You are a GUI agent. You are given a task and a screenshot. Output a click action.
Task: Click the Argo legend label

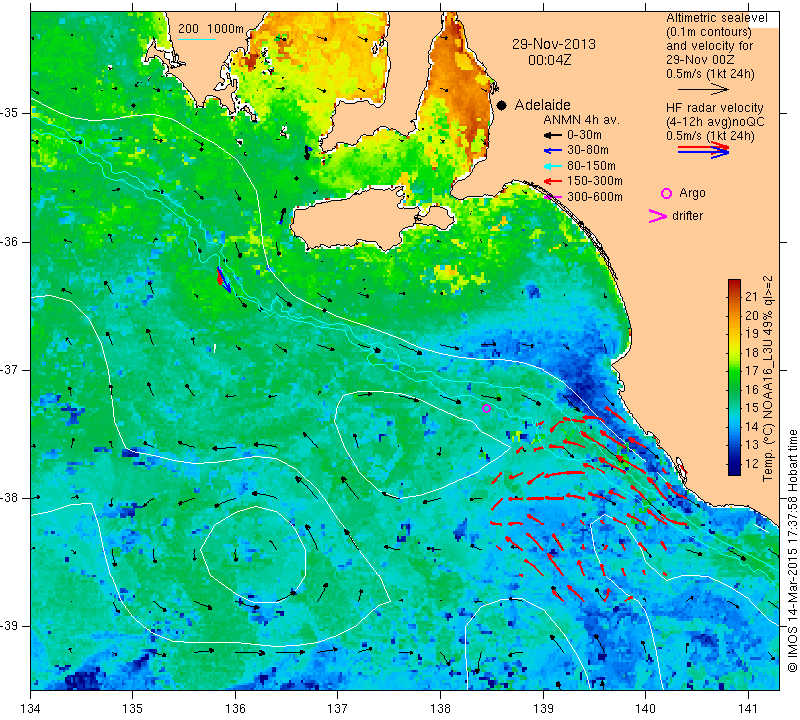pos(692,193)
